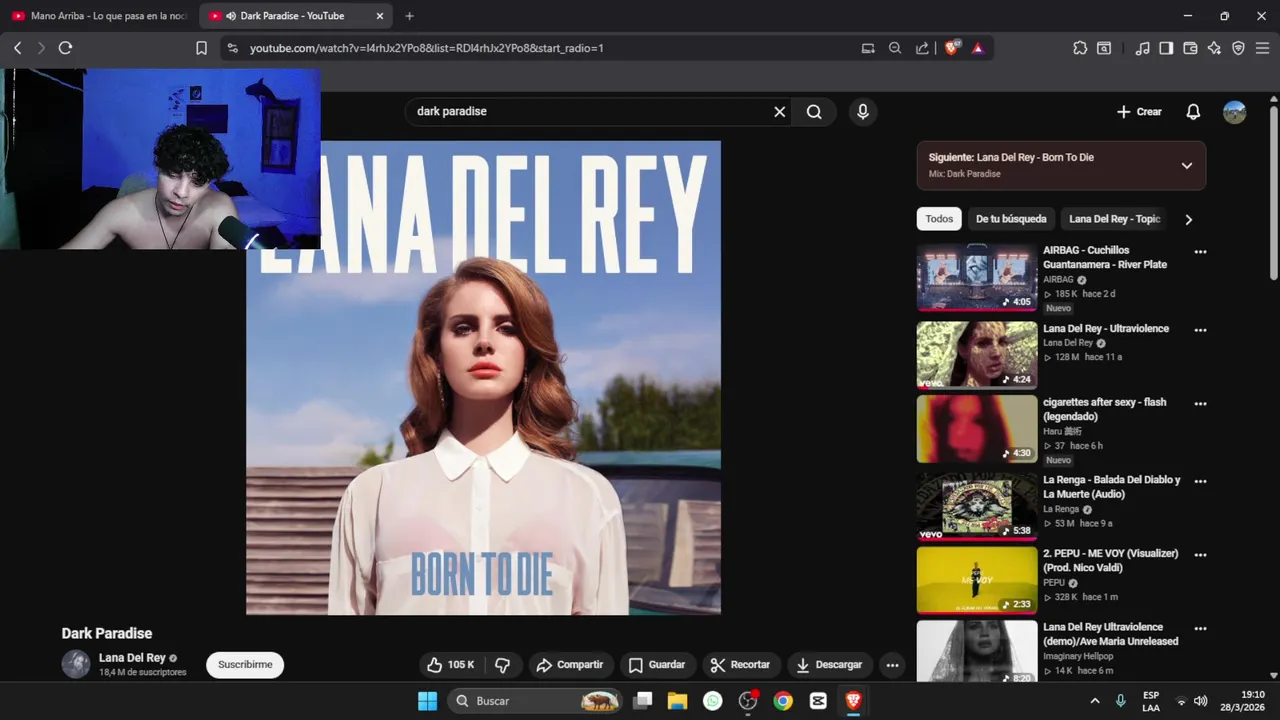Open the account avatar menu
The width and height of the screenshot is (1280, 720).
click(x=1235, y=112)
